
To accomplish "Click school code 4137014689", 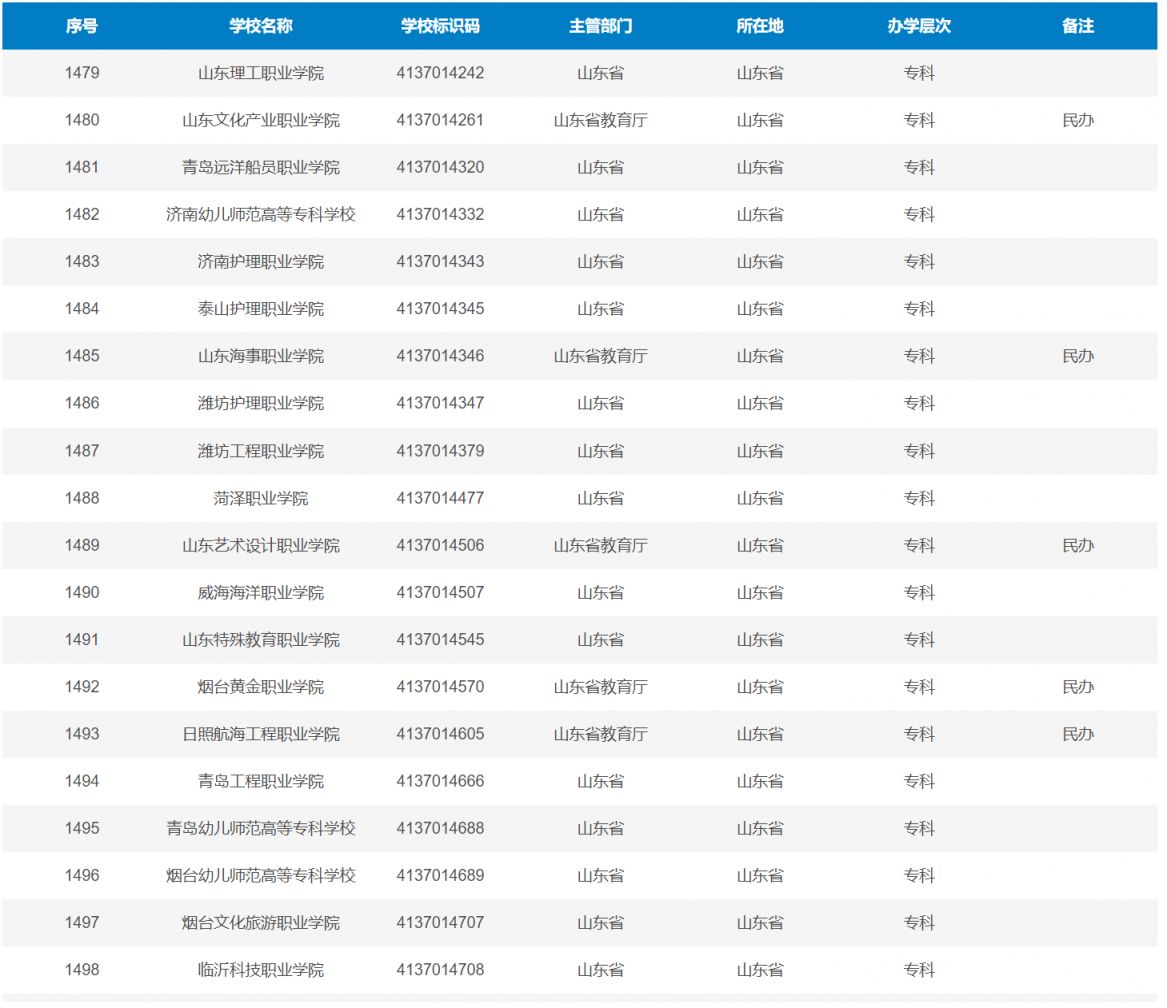I will pos(440,875).
